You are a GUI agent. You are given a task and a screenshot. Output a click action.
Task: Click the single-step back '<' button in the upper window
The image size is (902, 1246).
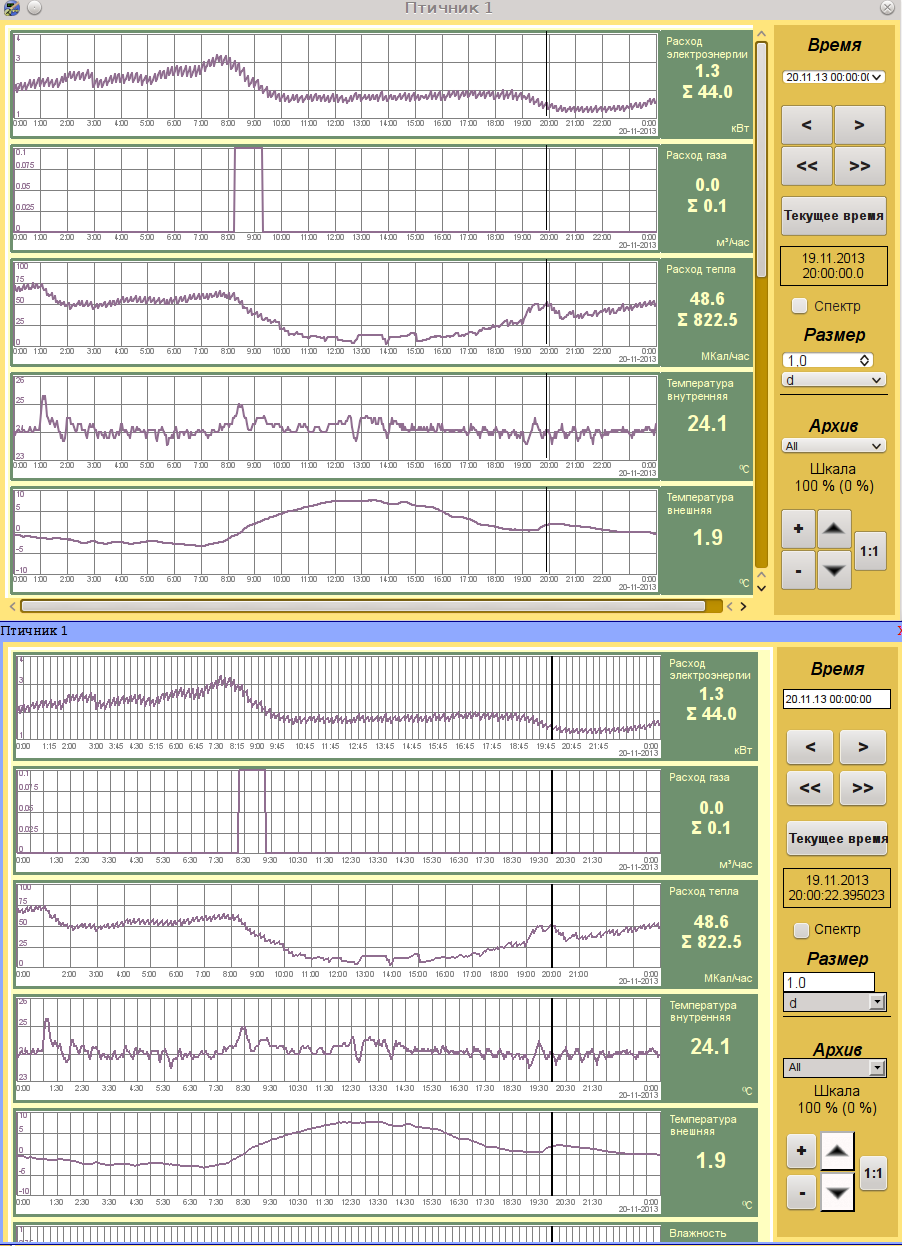click(807, 125)
